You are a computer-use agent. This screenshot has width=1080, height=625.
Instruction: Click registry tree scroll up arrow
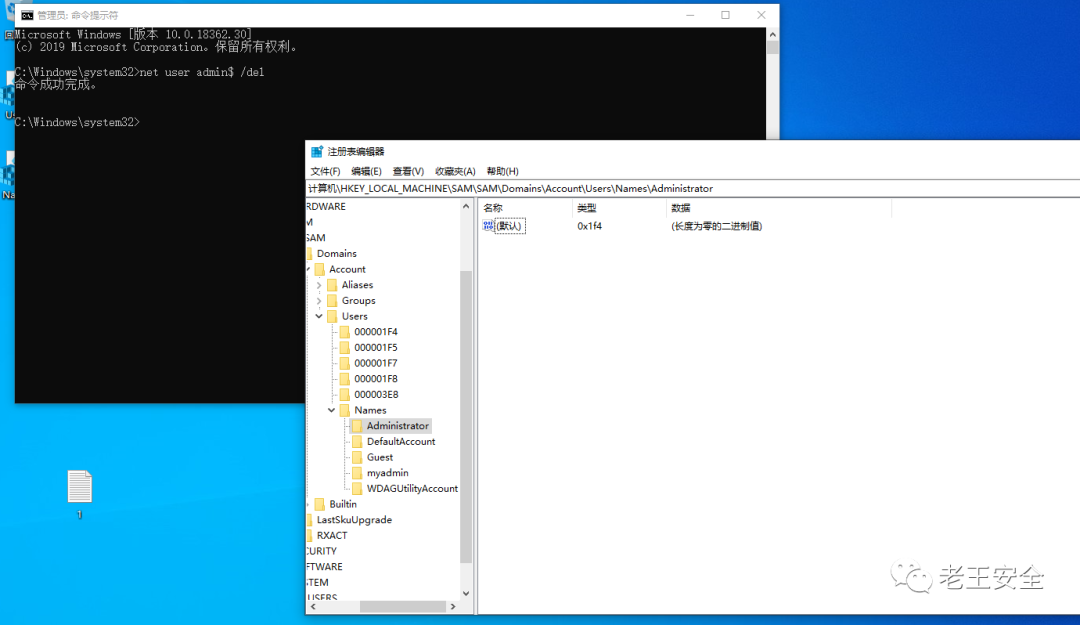coord(466,206)
